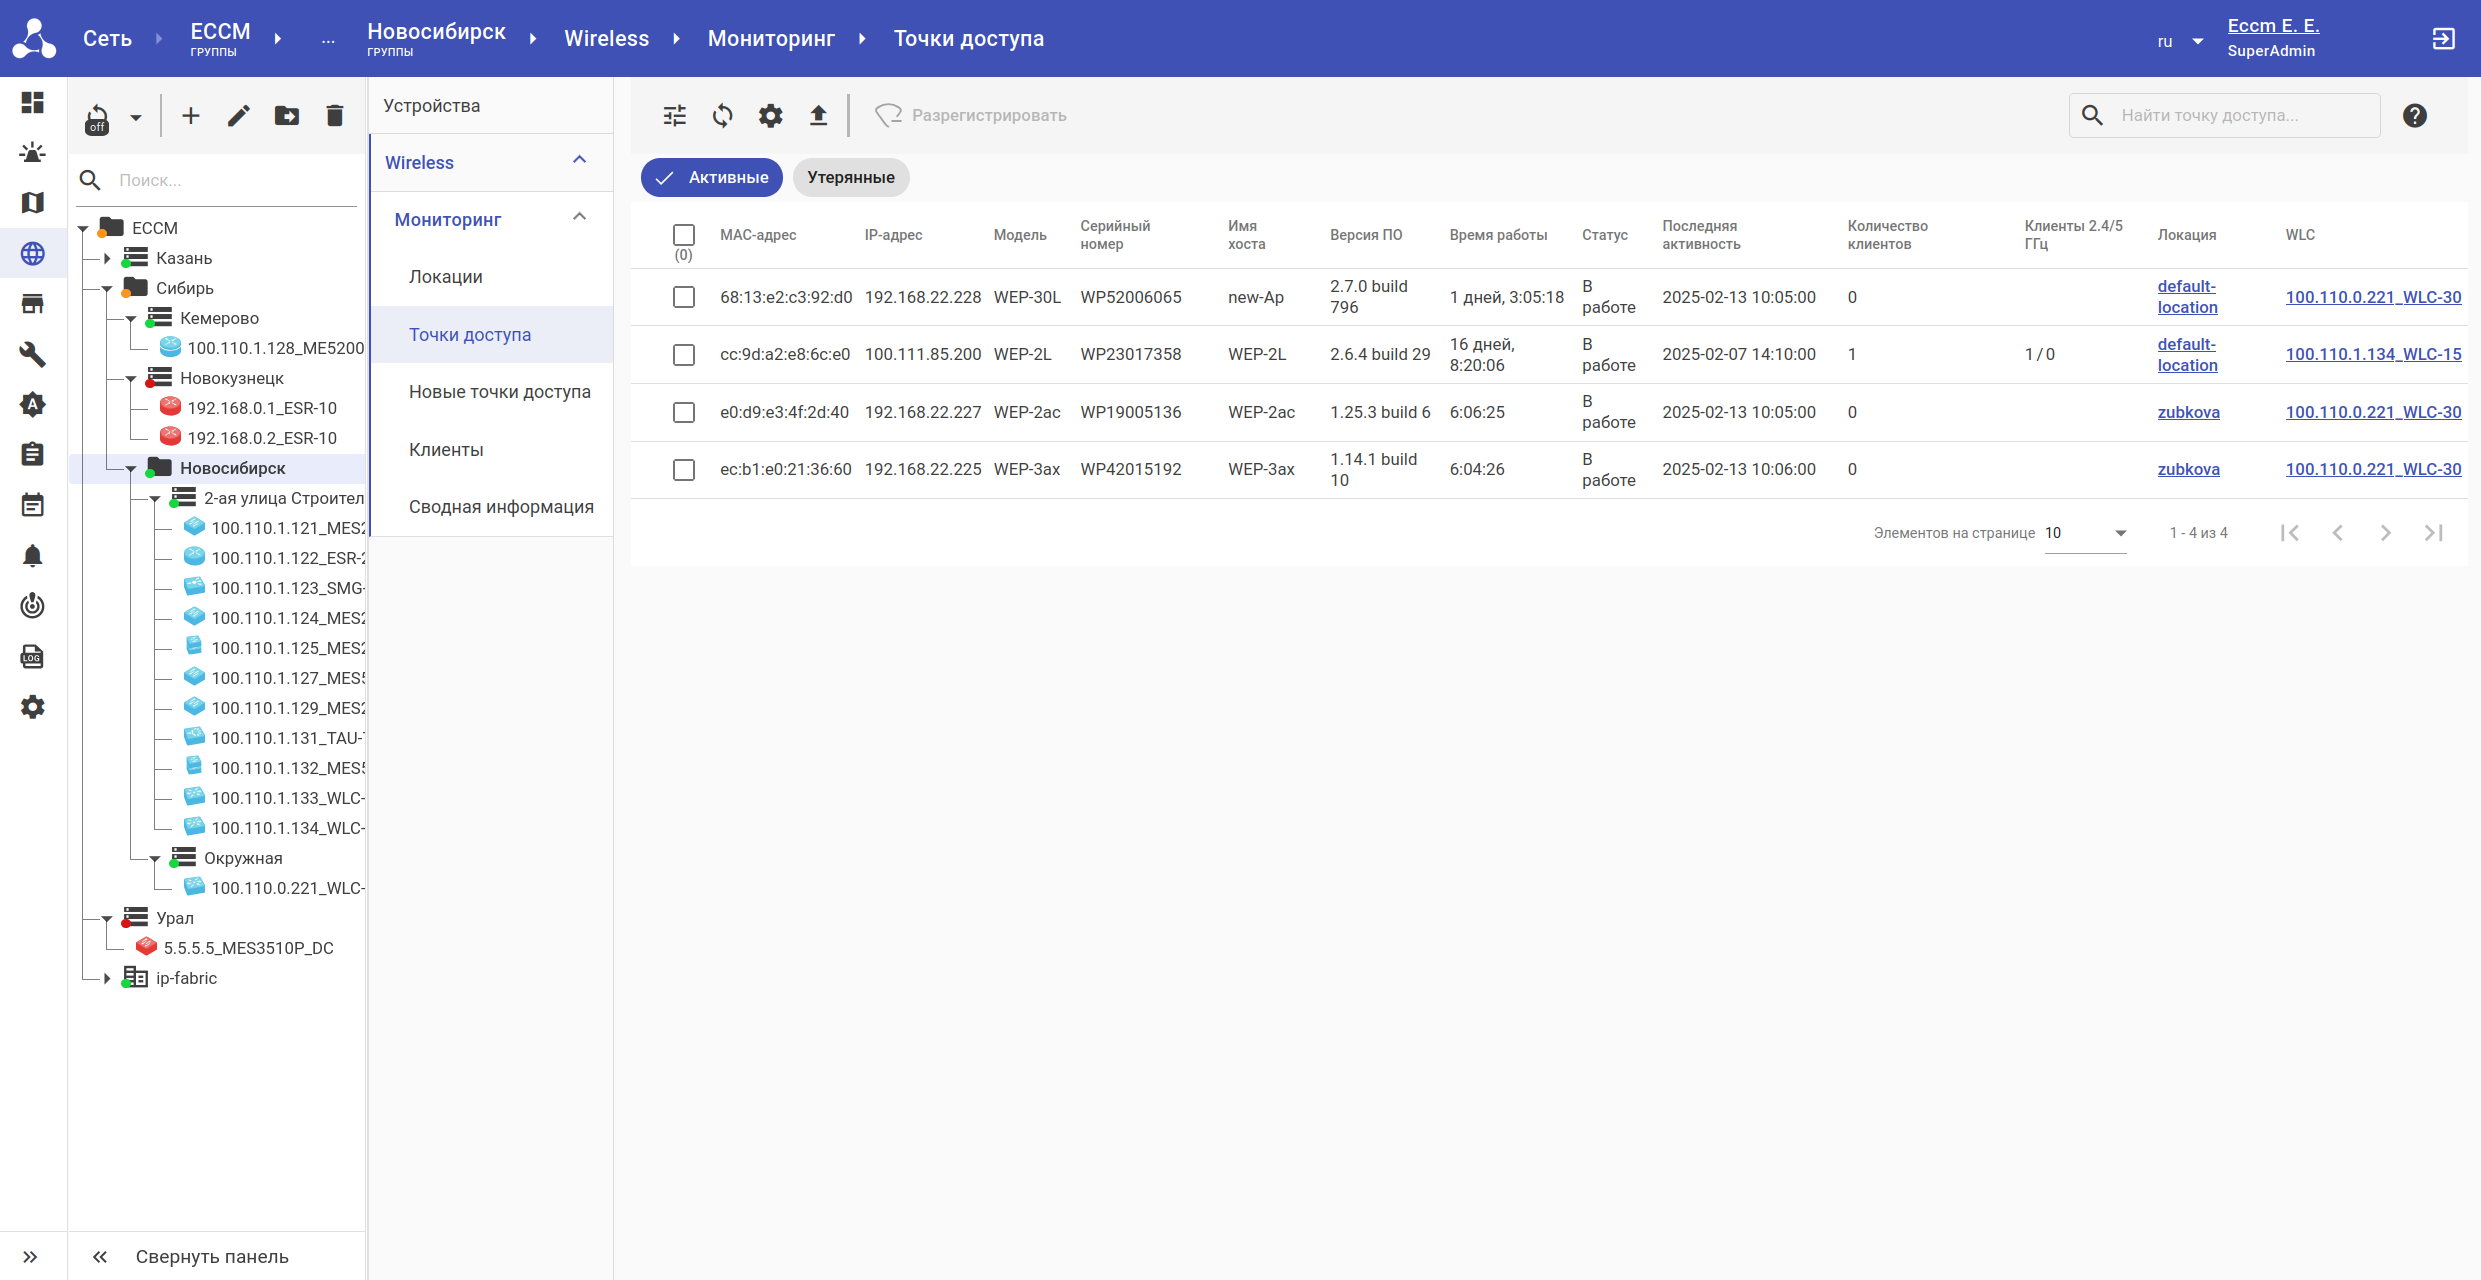Tick the header select-all checkbox
This screenshot has width=2481, height=1280.
tap(684, 235)
